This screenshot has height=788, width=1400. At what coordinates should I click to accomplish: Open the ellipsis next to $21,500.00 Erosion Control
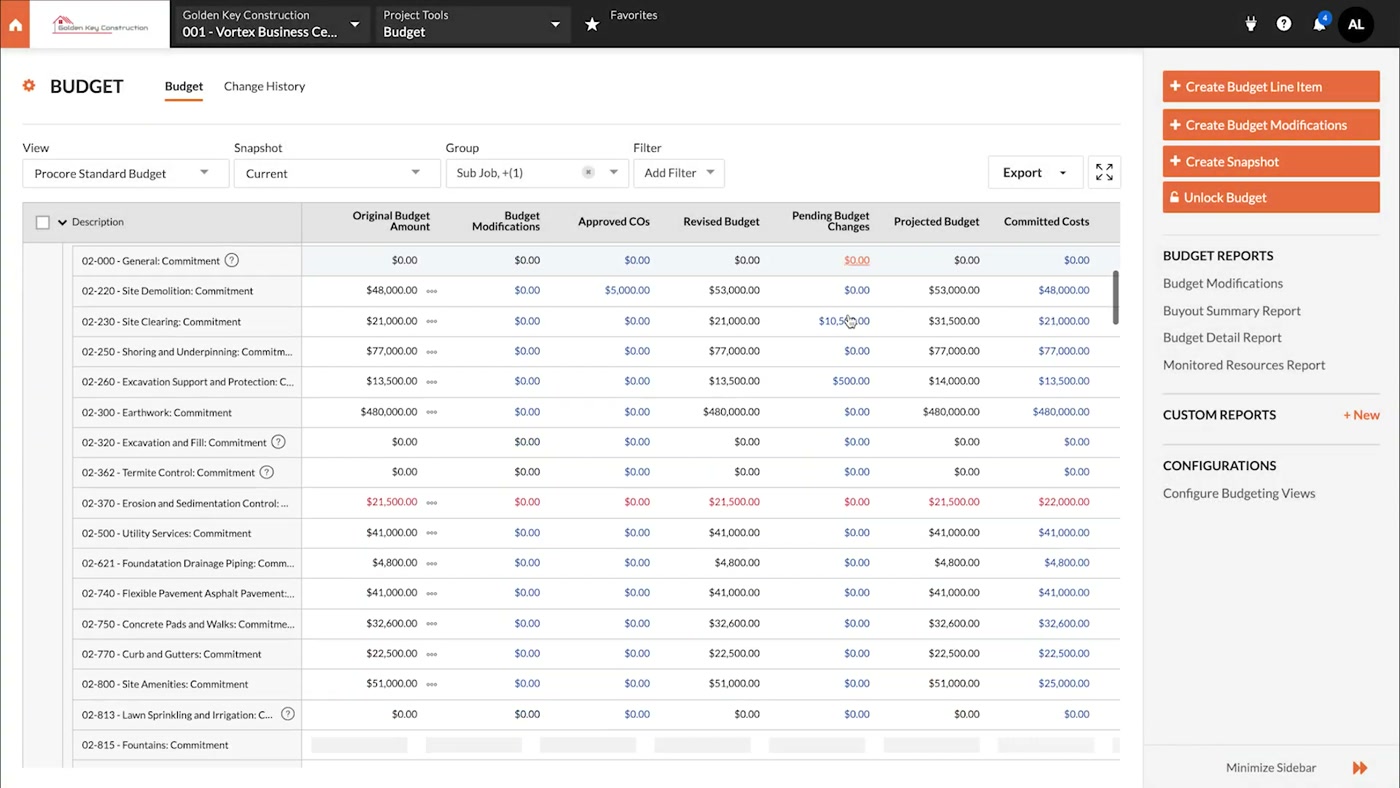(x=432, y=502)
